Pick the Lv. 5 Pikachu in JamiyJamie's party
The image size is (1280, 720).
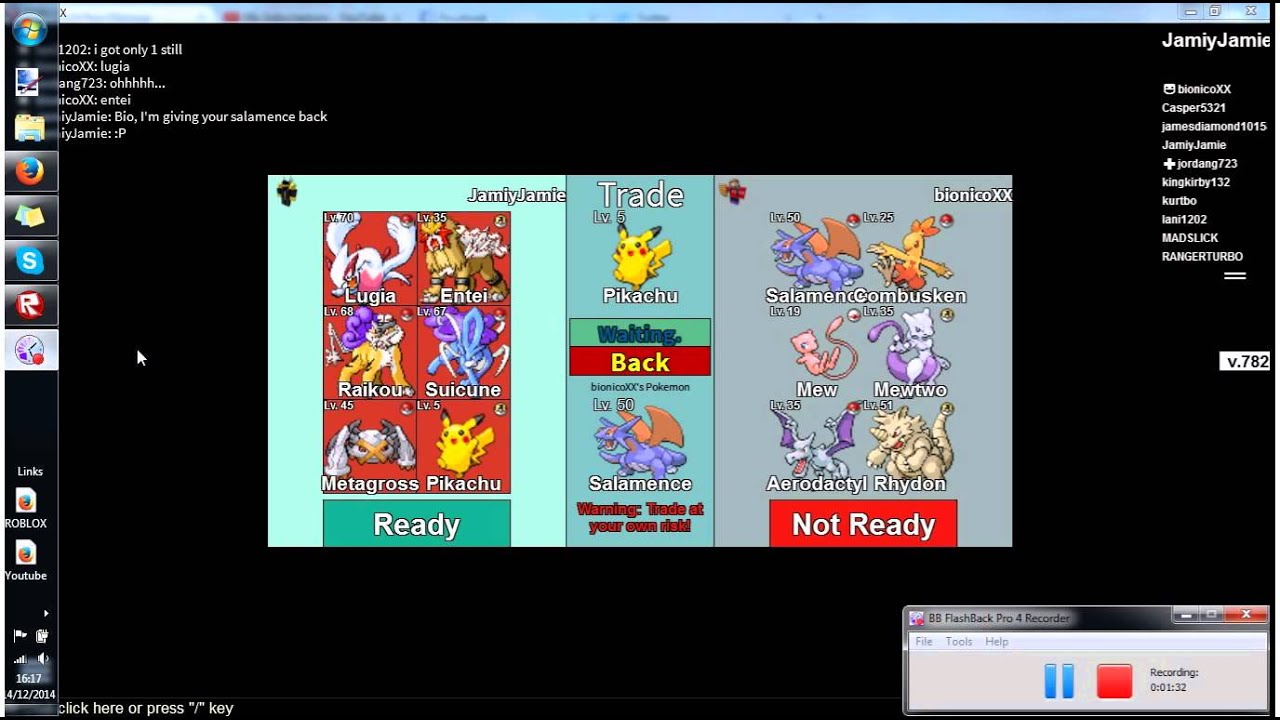(463, 447)
